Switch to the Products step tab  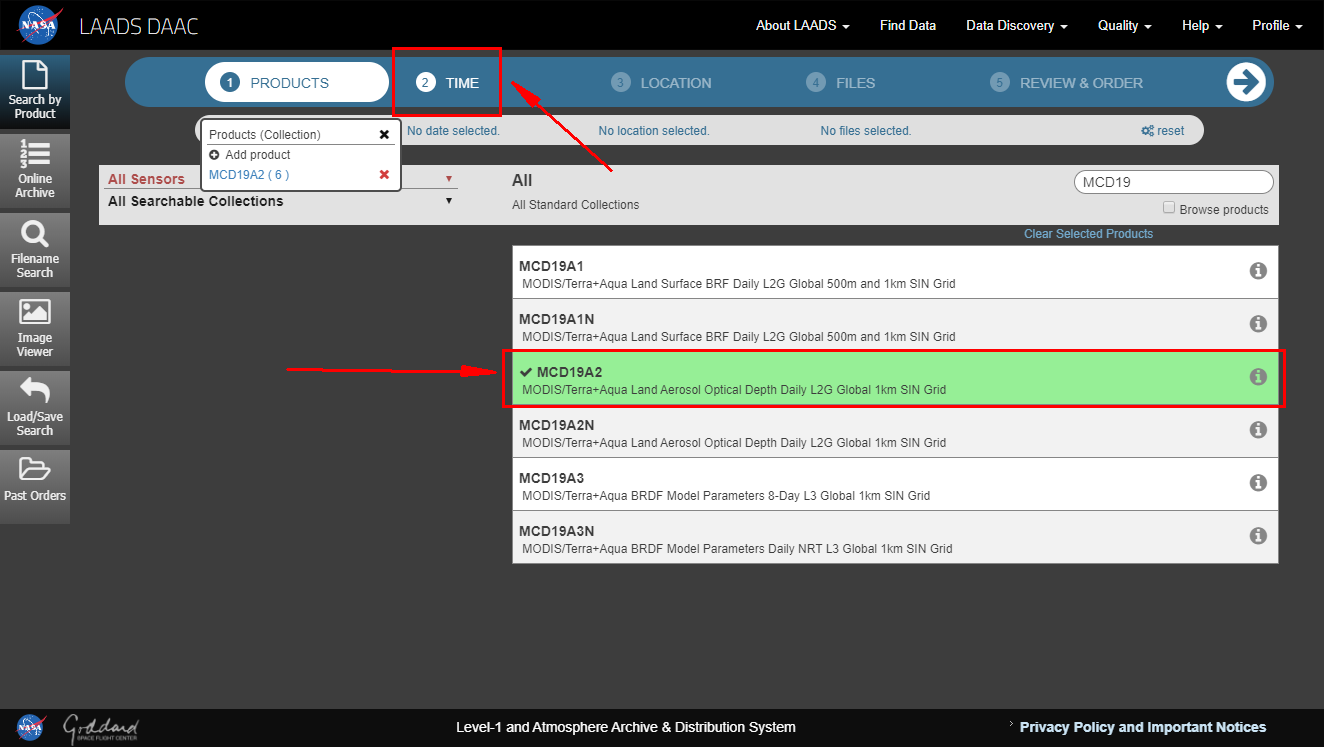click(297, 82)
